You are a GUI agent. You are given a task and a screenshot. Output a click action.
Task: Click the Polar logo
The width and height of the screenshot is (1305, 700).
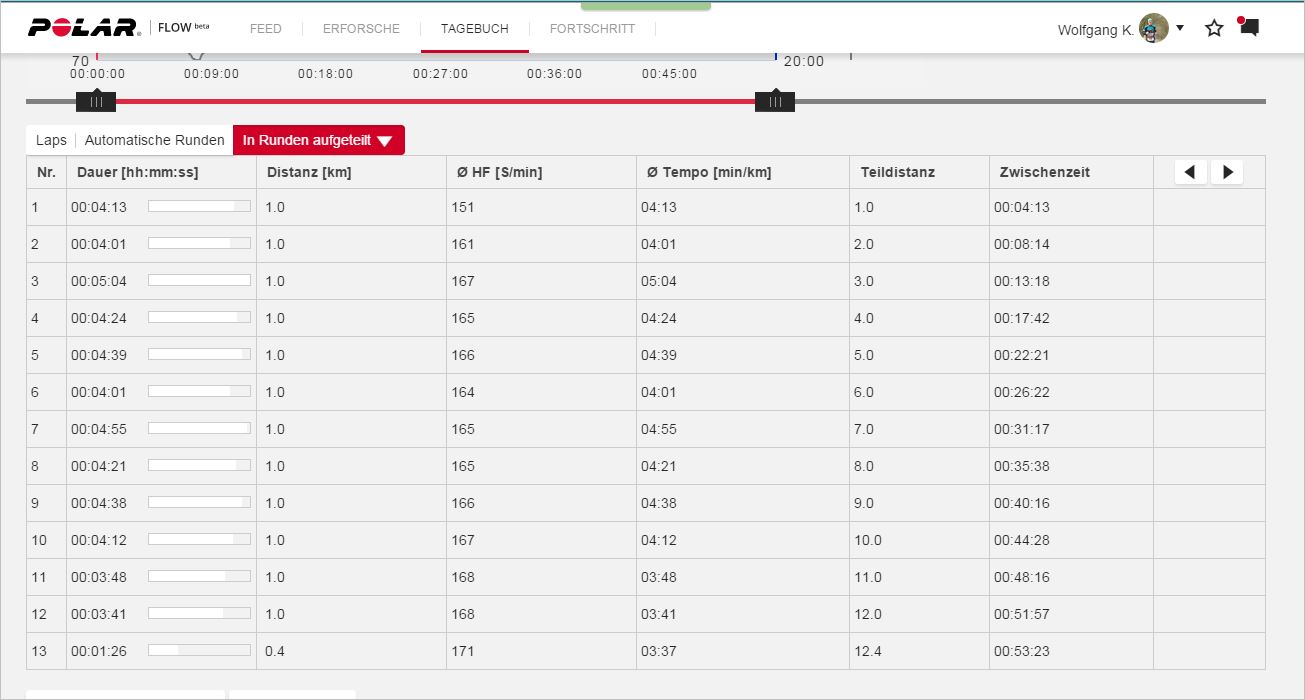[84, 28]
